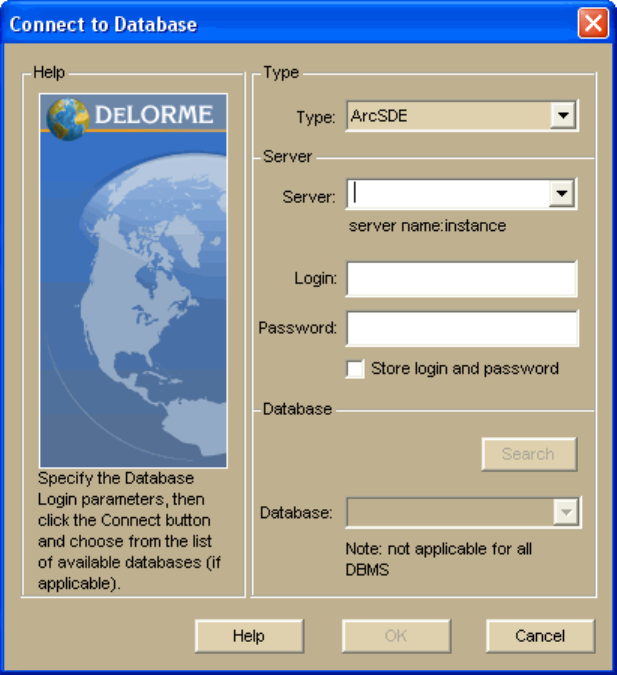Enable Store login and password checkbox
Image resolution: width=617 pixels, height=675 pixels.
click(355, 369)
